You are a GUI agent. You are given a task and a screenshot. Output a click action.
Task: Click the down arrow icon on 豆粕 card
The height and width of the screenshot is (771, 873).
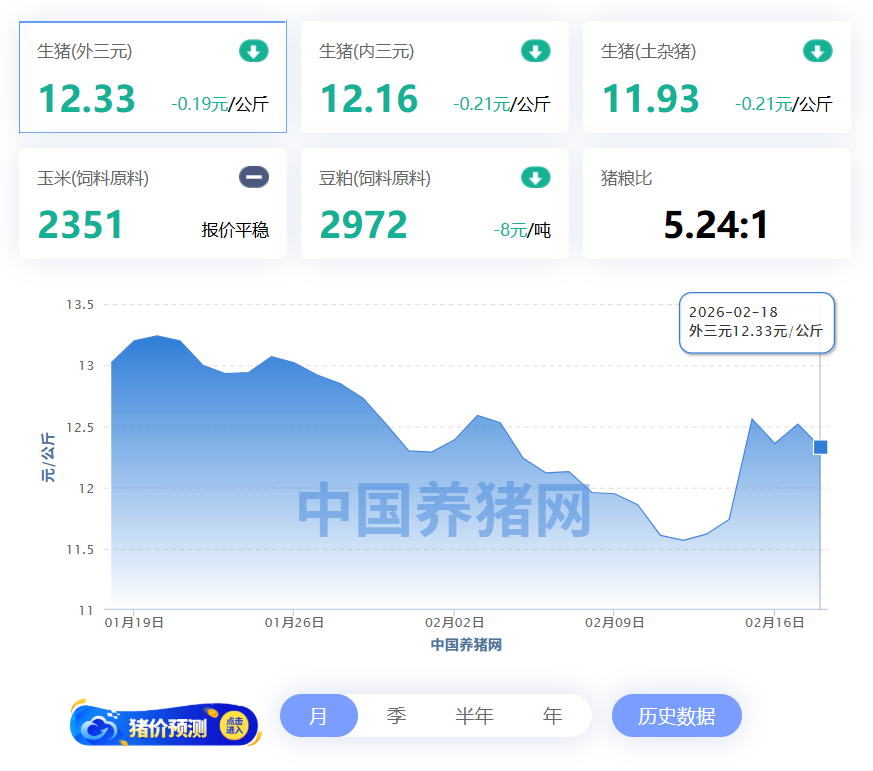[x=536, y=178]
